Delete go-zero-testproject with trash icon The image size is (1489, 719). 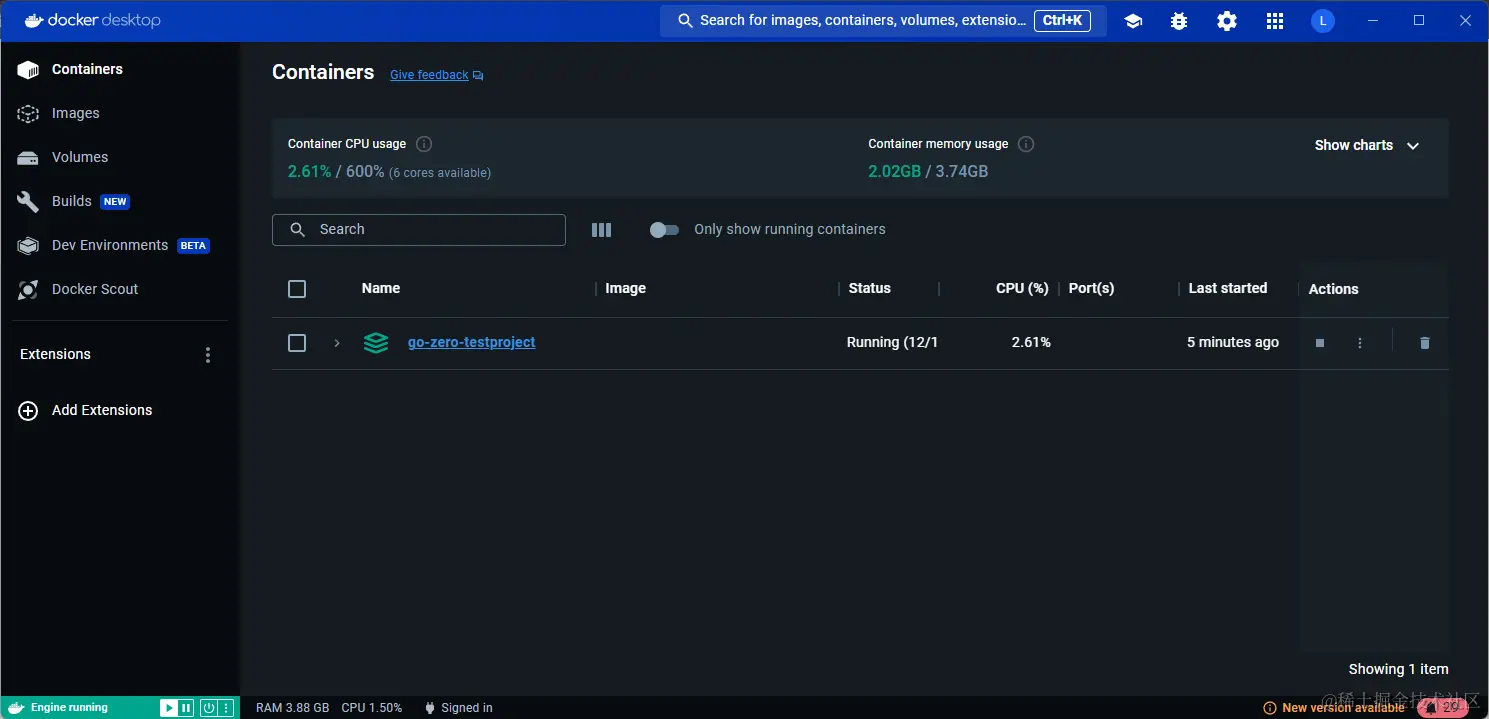pyautogui.click(x=1425, y=343)
